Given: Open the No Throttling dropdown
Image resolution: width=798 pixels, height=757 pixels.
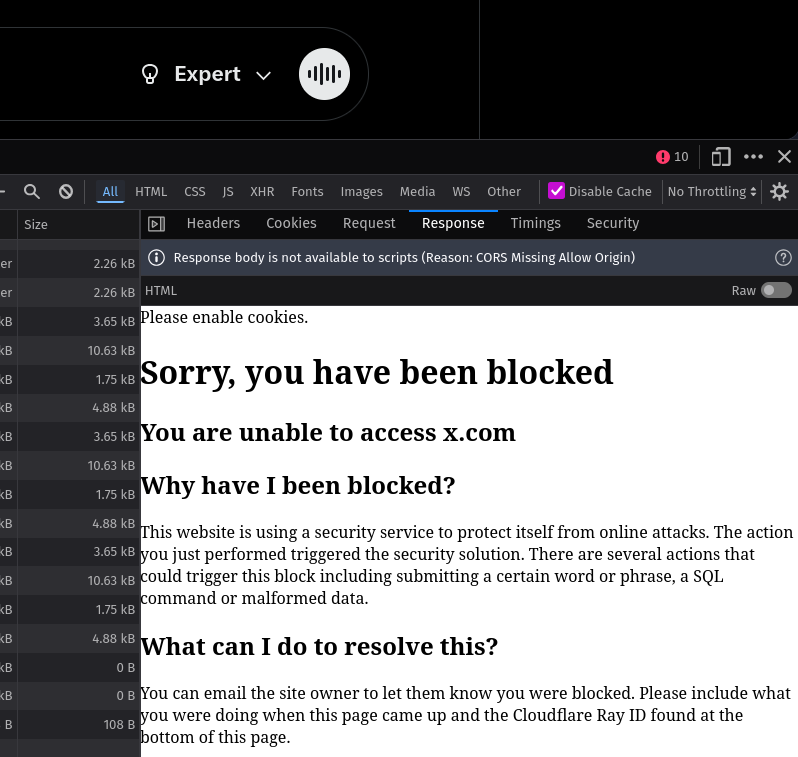Looking at the screenshot, I should point(712,191).
